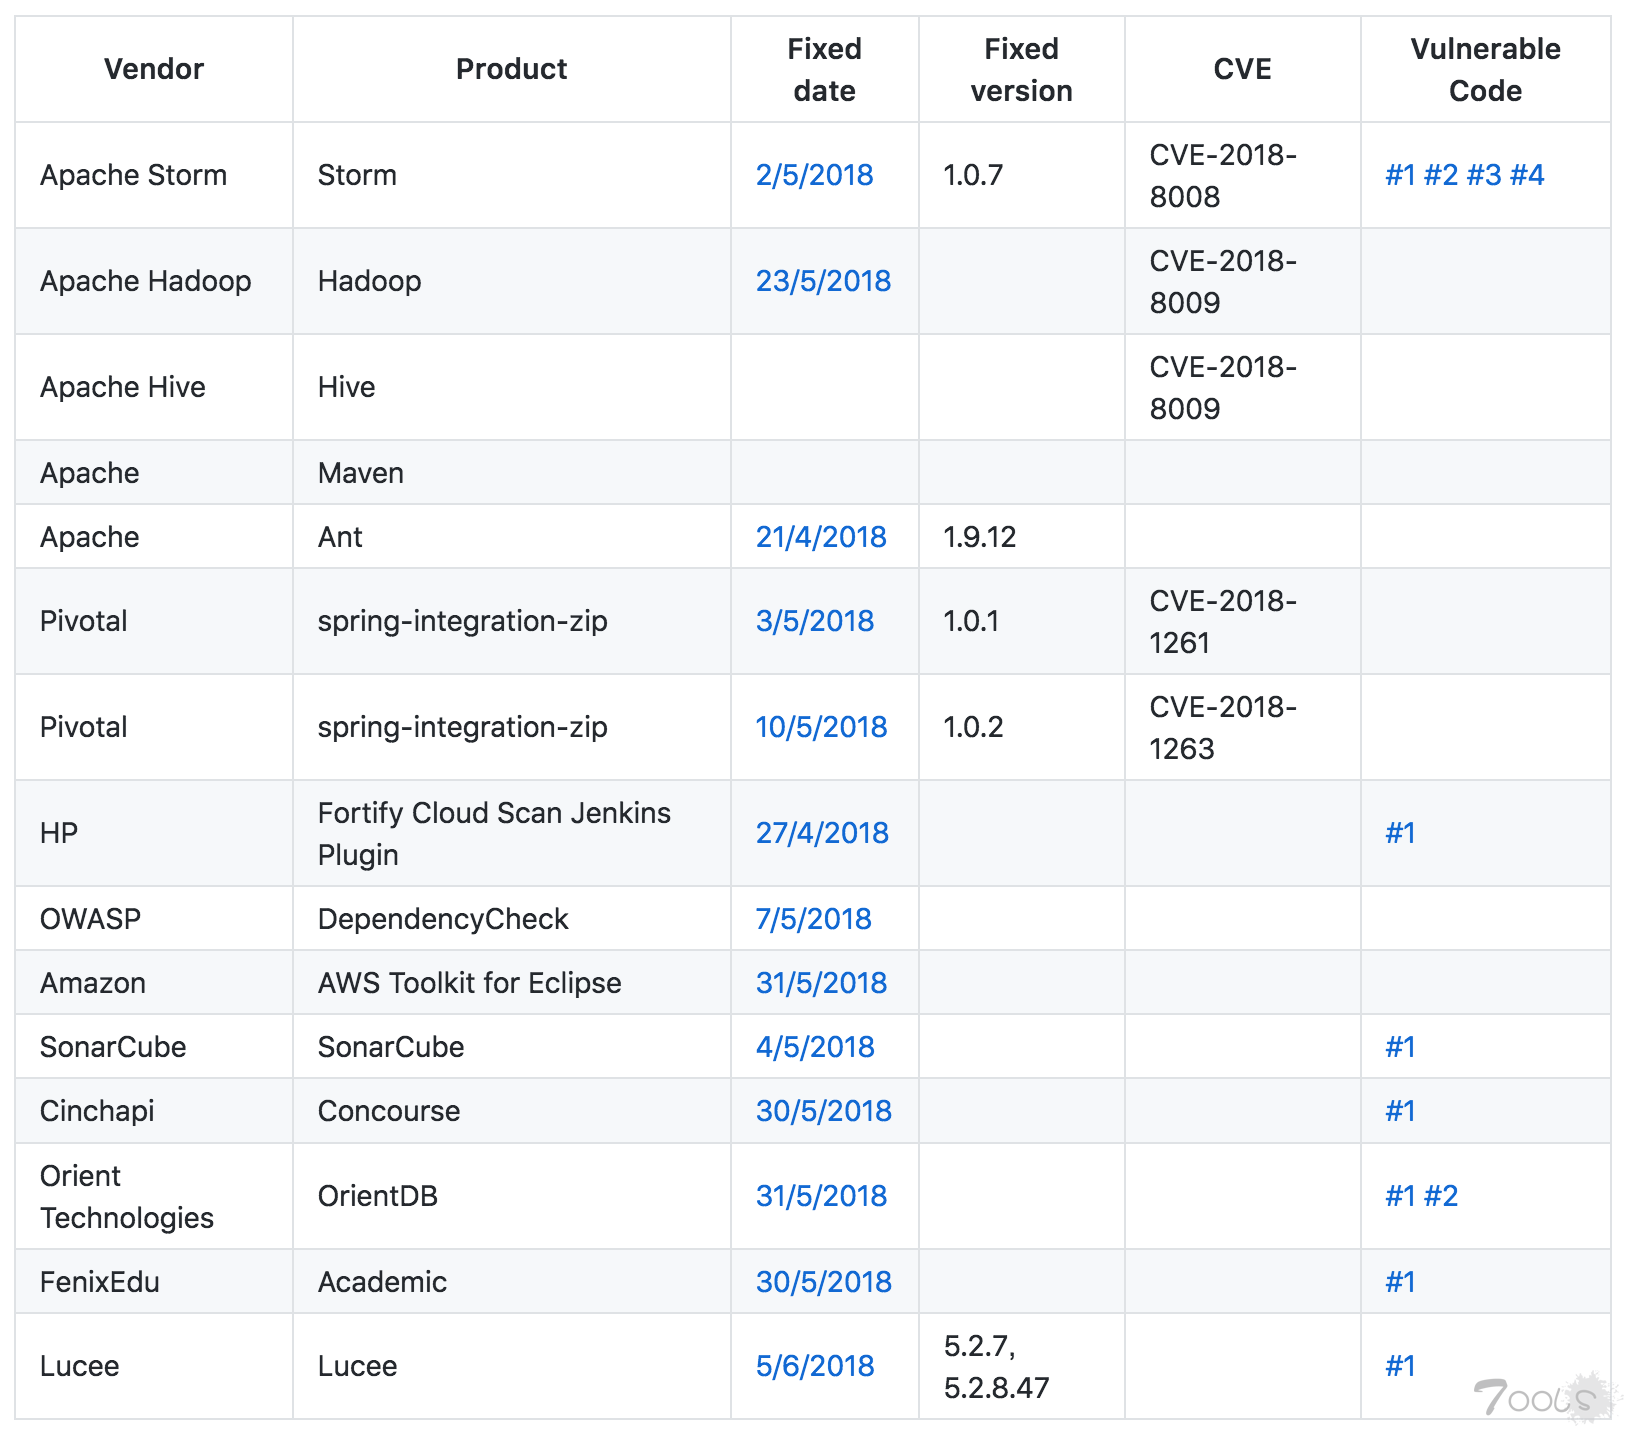The image size is (1629, 1431).
Task: Click the Concourse fixed date link
Action: click(823, 1111)
